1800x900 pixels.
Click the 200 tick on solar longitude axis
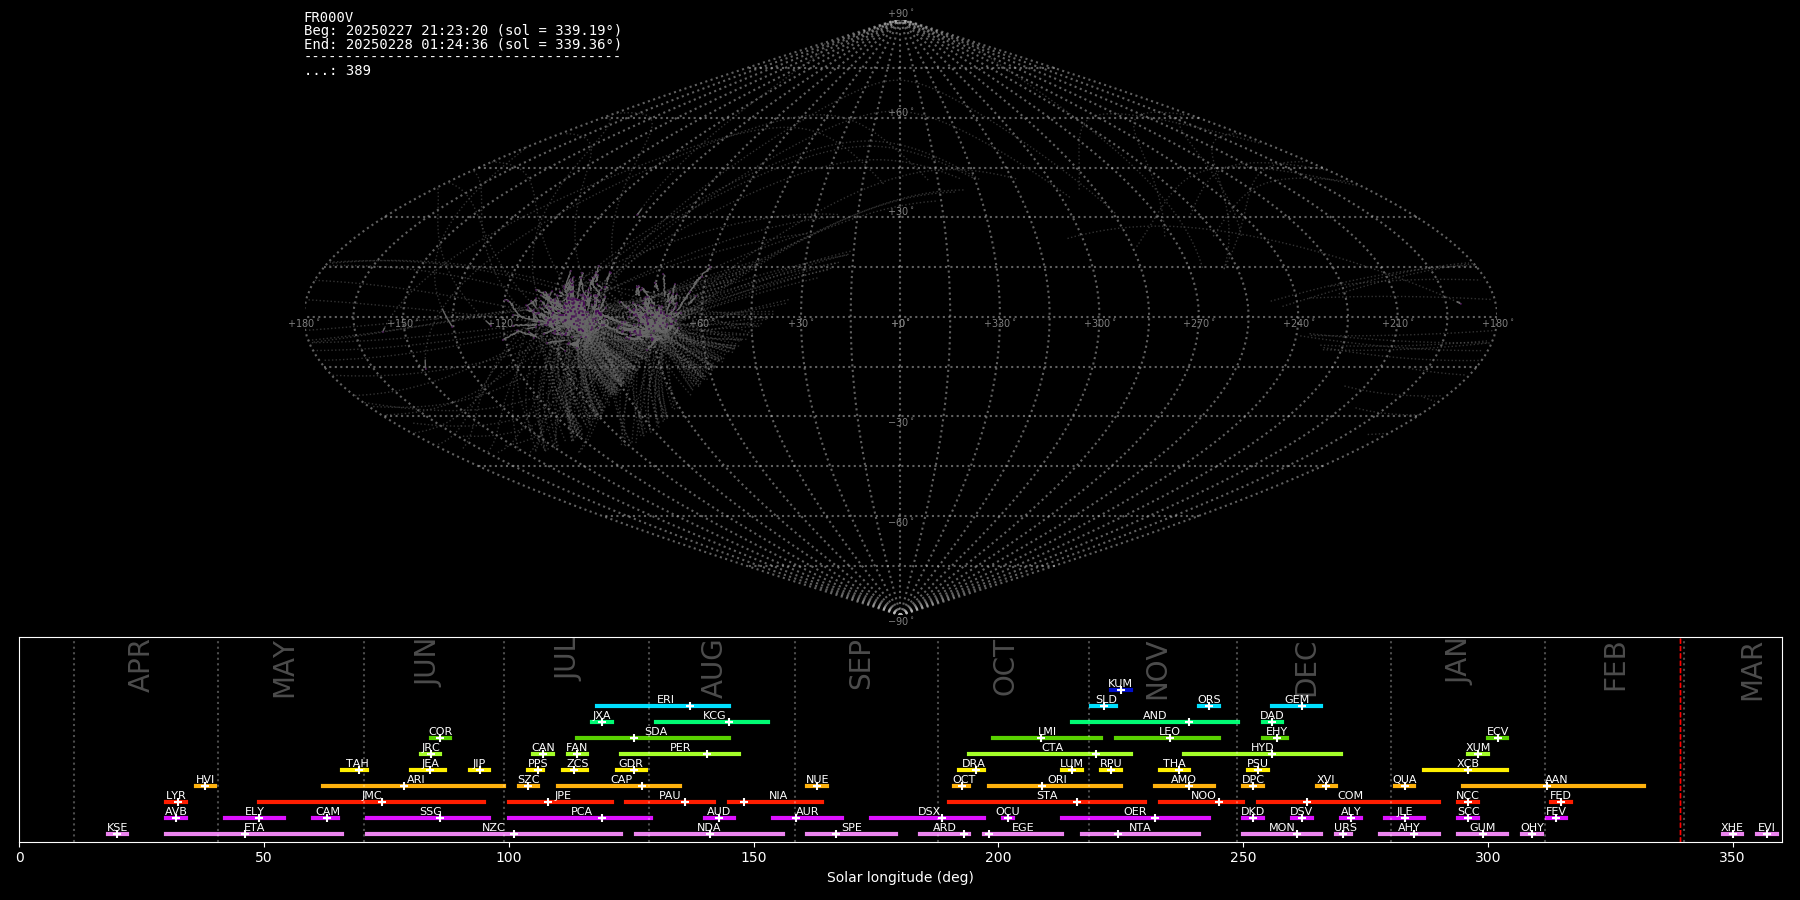click(998, 857)
